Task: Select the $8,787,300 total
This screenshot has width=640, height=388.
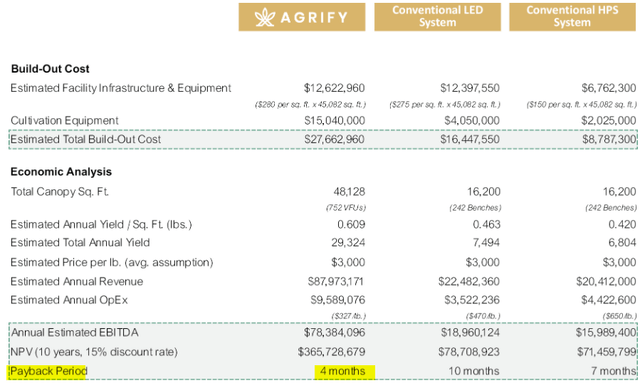Action: [609, 140]
